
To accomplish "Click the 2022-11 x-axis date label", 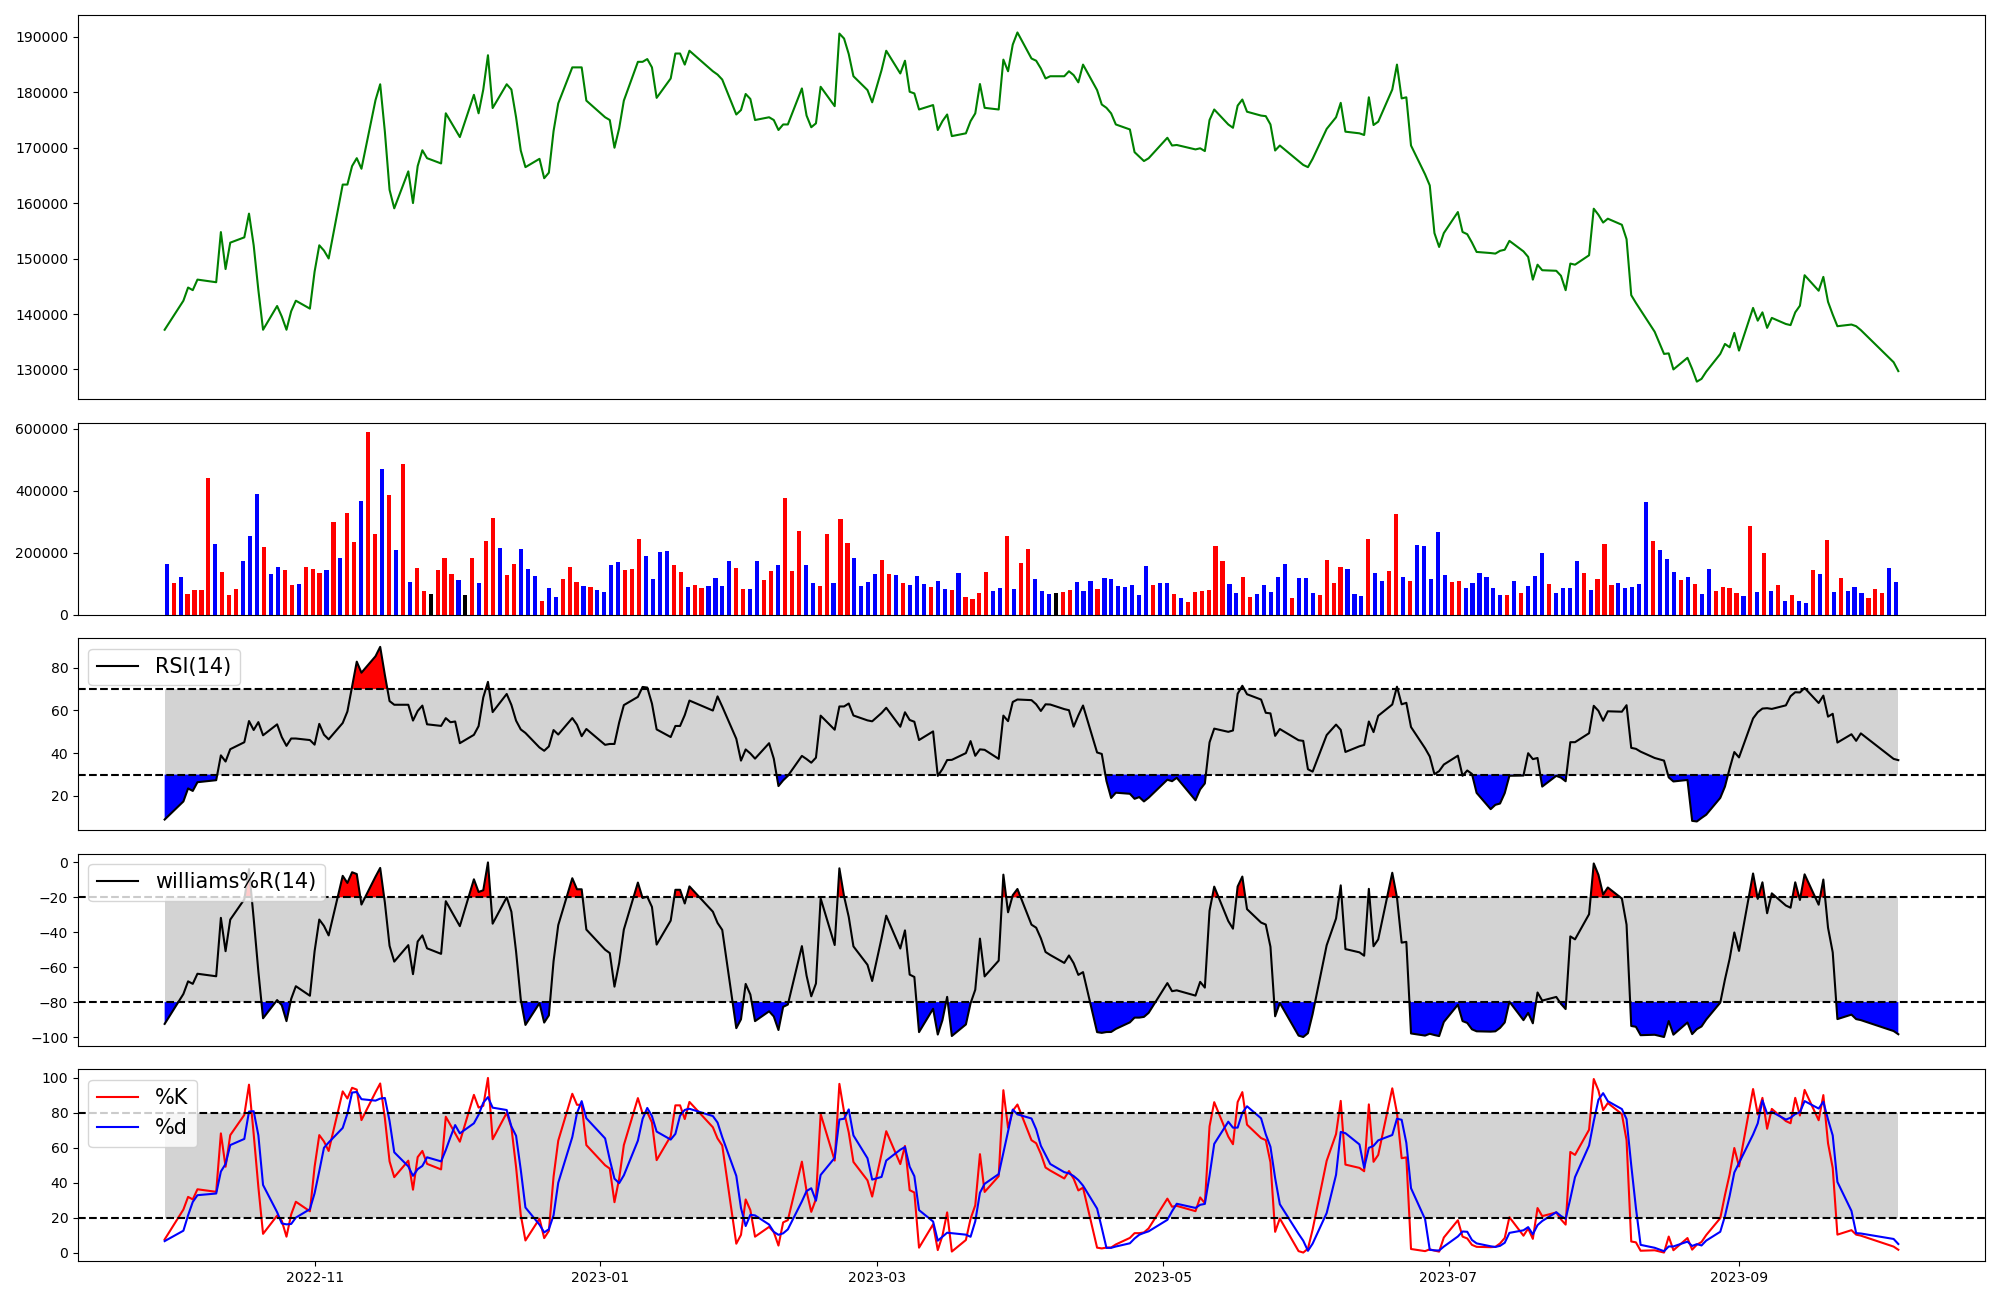I will click(315, 1277).
